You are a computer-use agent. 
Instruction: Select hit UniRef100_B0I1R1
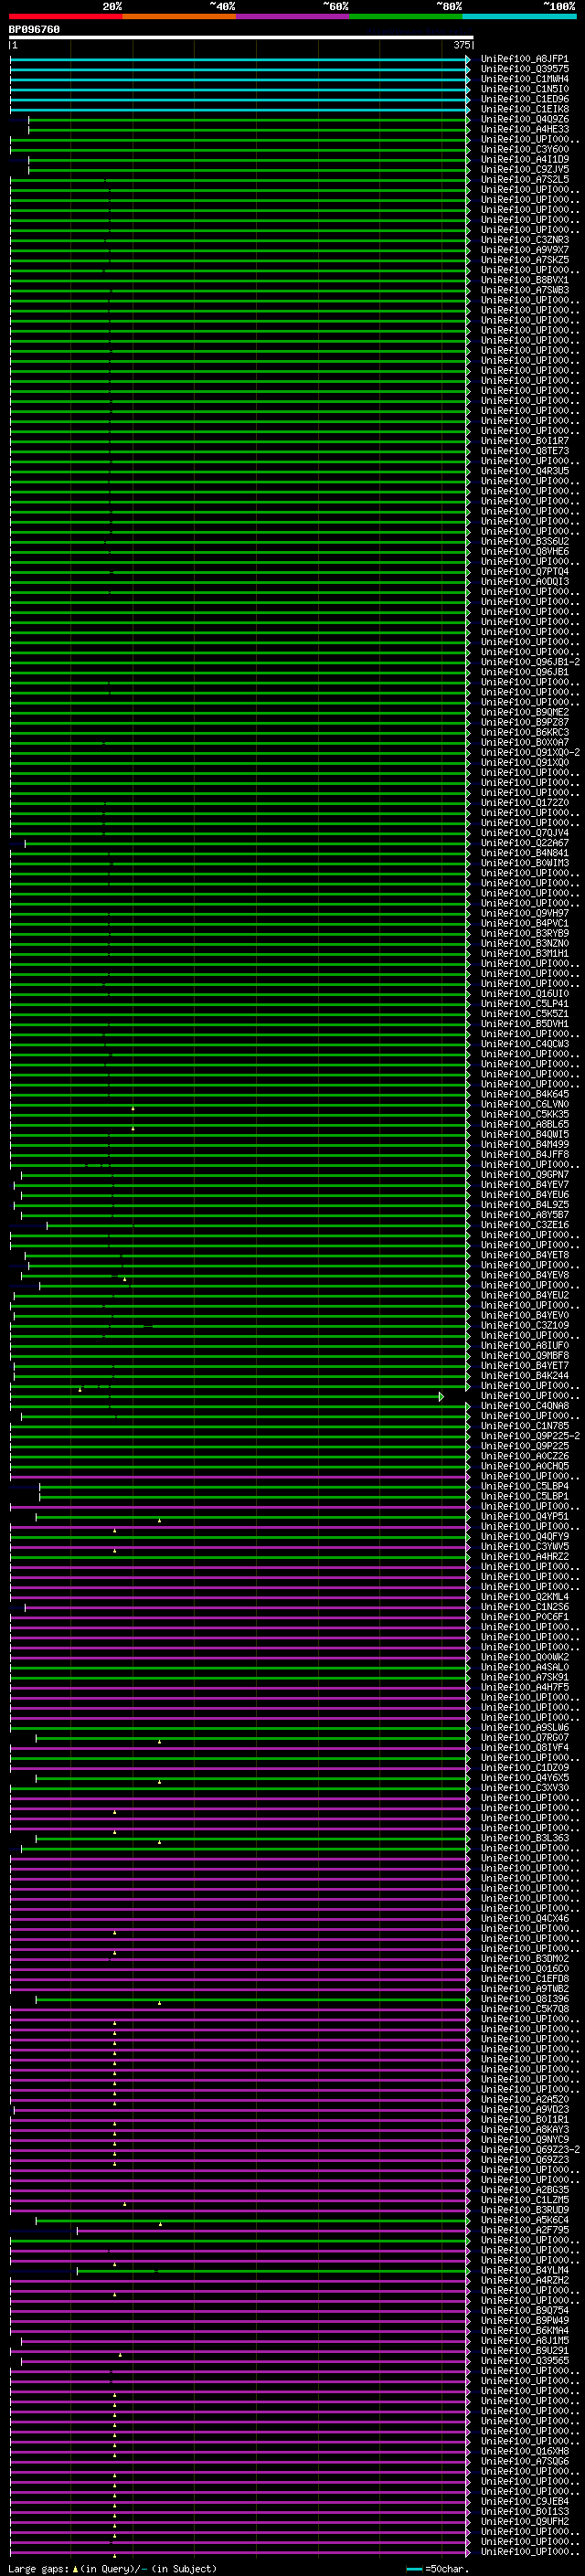pos(525,2119)
